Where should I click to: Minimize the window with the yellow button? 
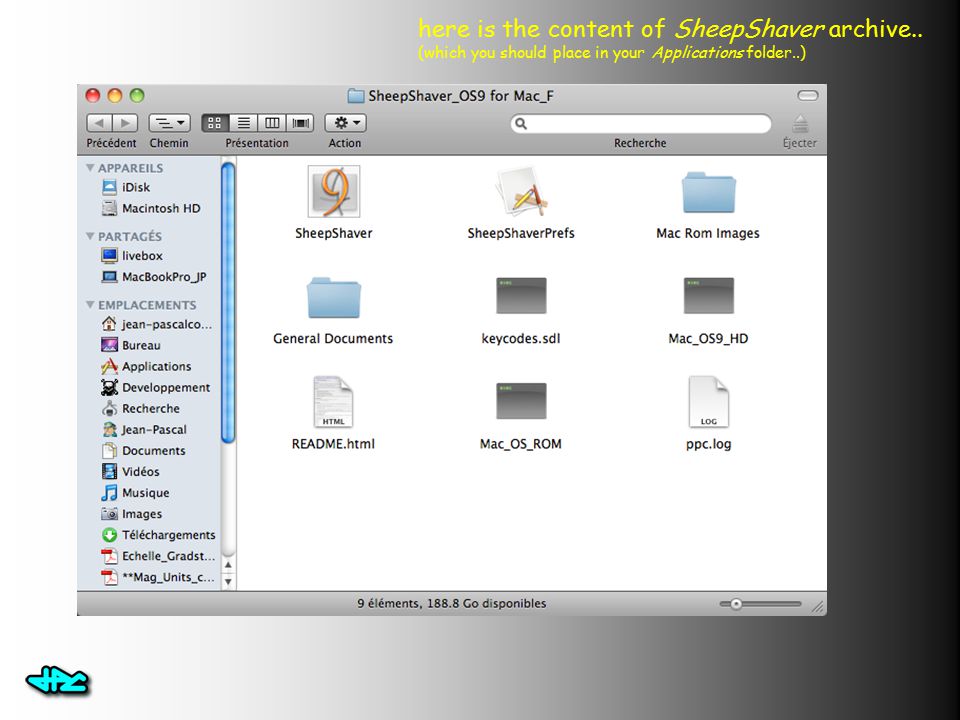pos(115,96)
